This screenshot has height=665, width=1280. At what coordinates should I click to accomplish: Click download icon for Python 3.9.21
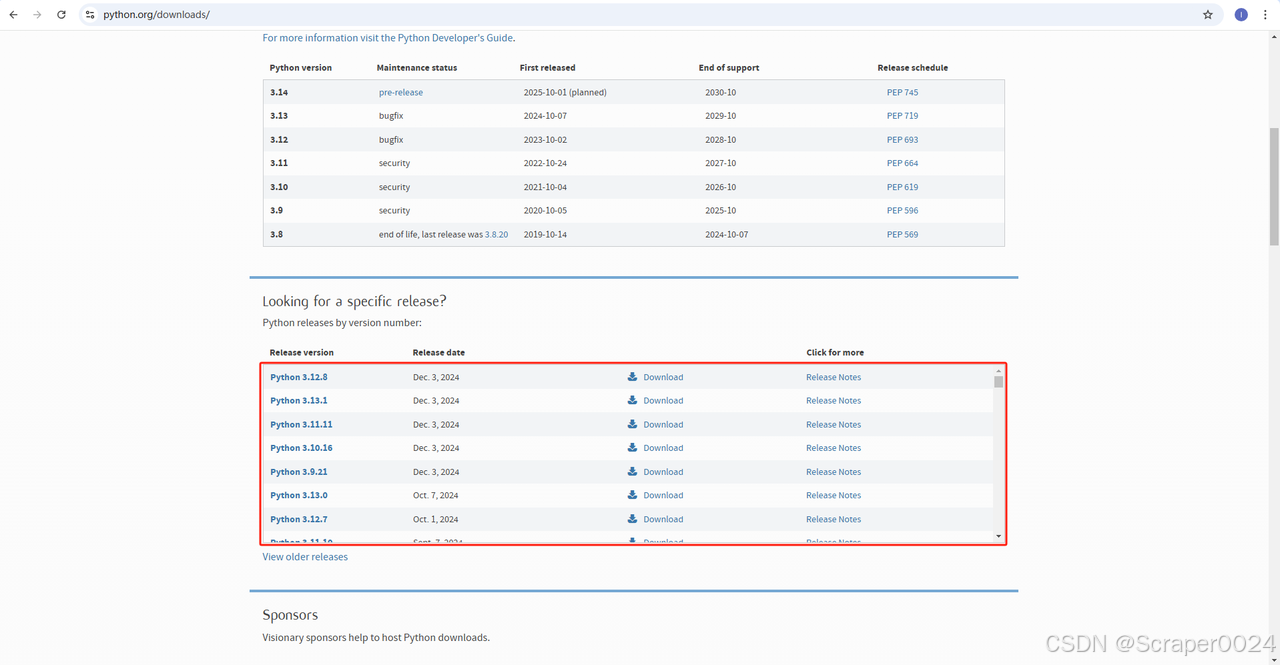click(632, 471)
